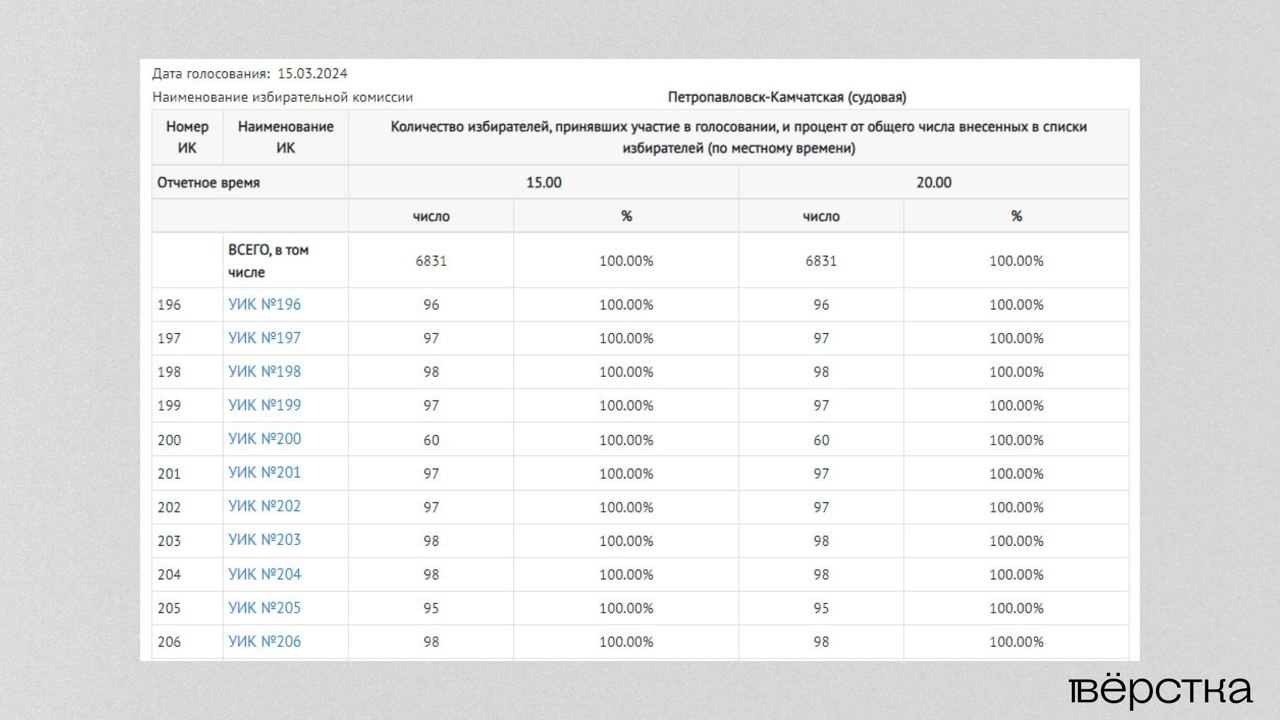The image size is (1280, 720).
Task: Click the voting date 15.03.2024
Action: [312, 74]
